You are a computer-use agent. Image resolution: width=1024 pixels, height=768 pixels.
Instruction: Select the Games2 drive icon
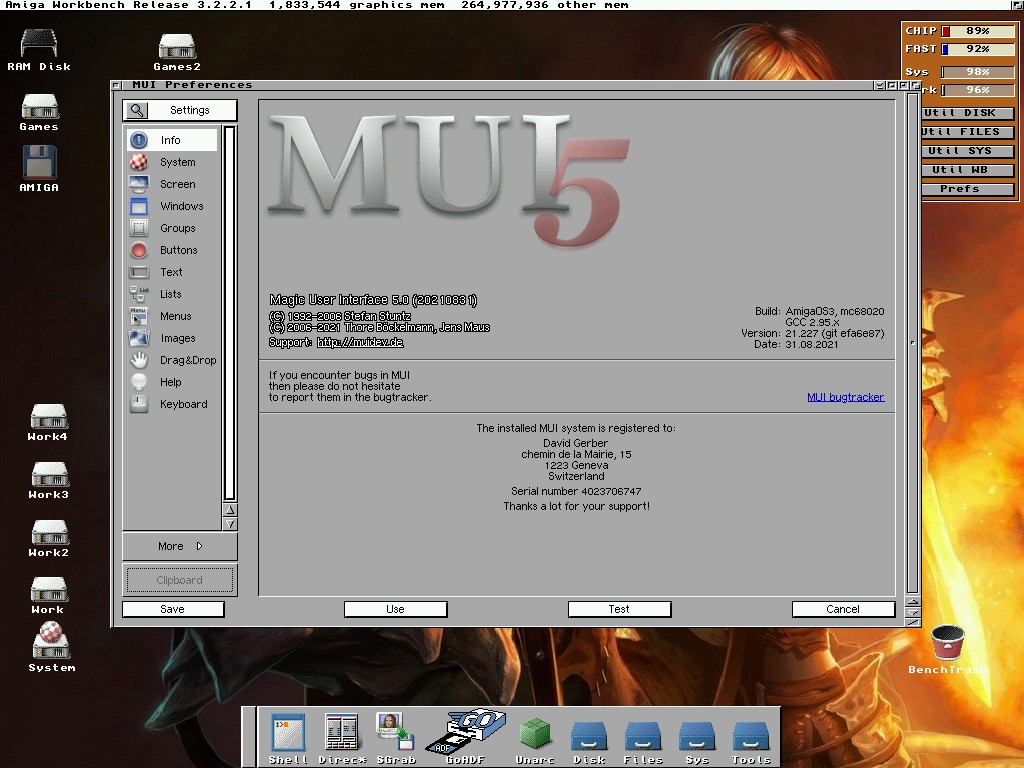[x=177, y=52]
